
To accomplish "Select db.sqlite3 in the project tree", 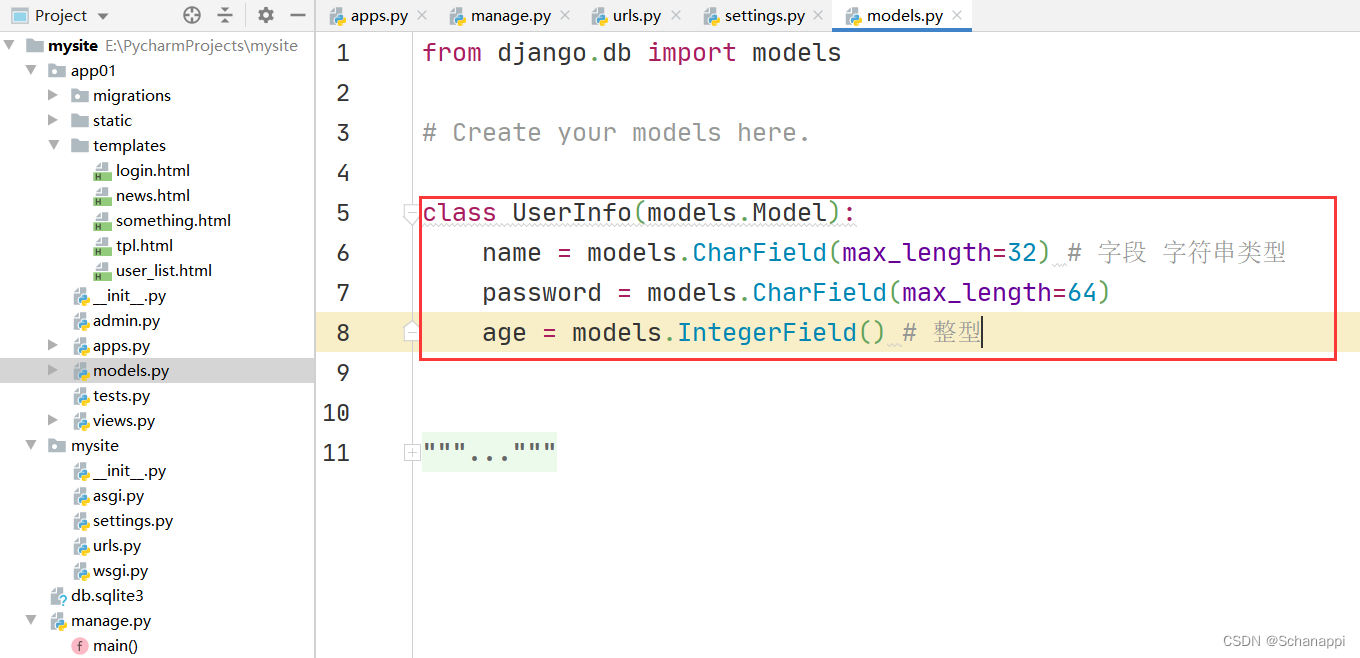I will pos(107,595).
